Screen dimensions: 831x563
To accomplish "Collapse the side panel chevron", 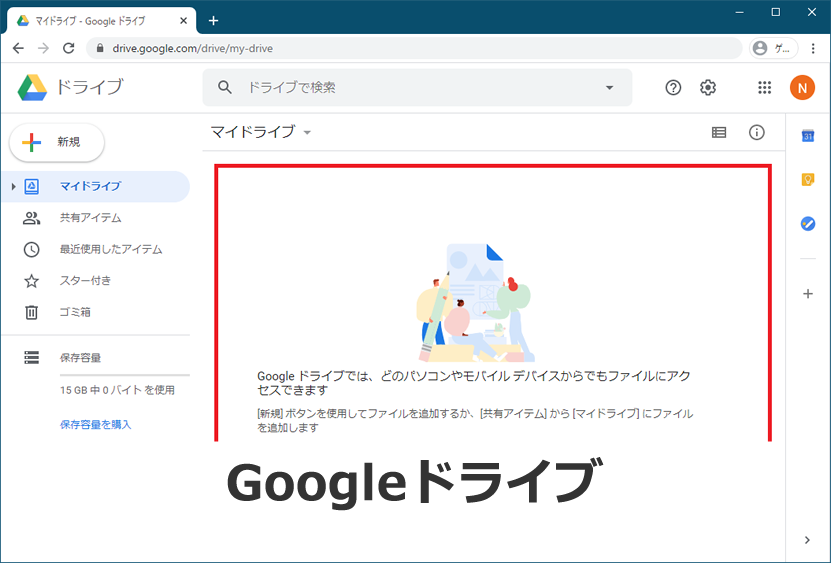I will [x=807, y=540].
